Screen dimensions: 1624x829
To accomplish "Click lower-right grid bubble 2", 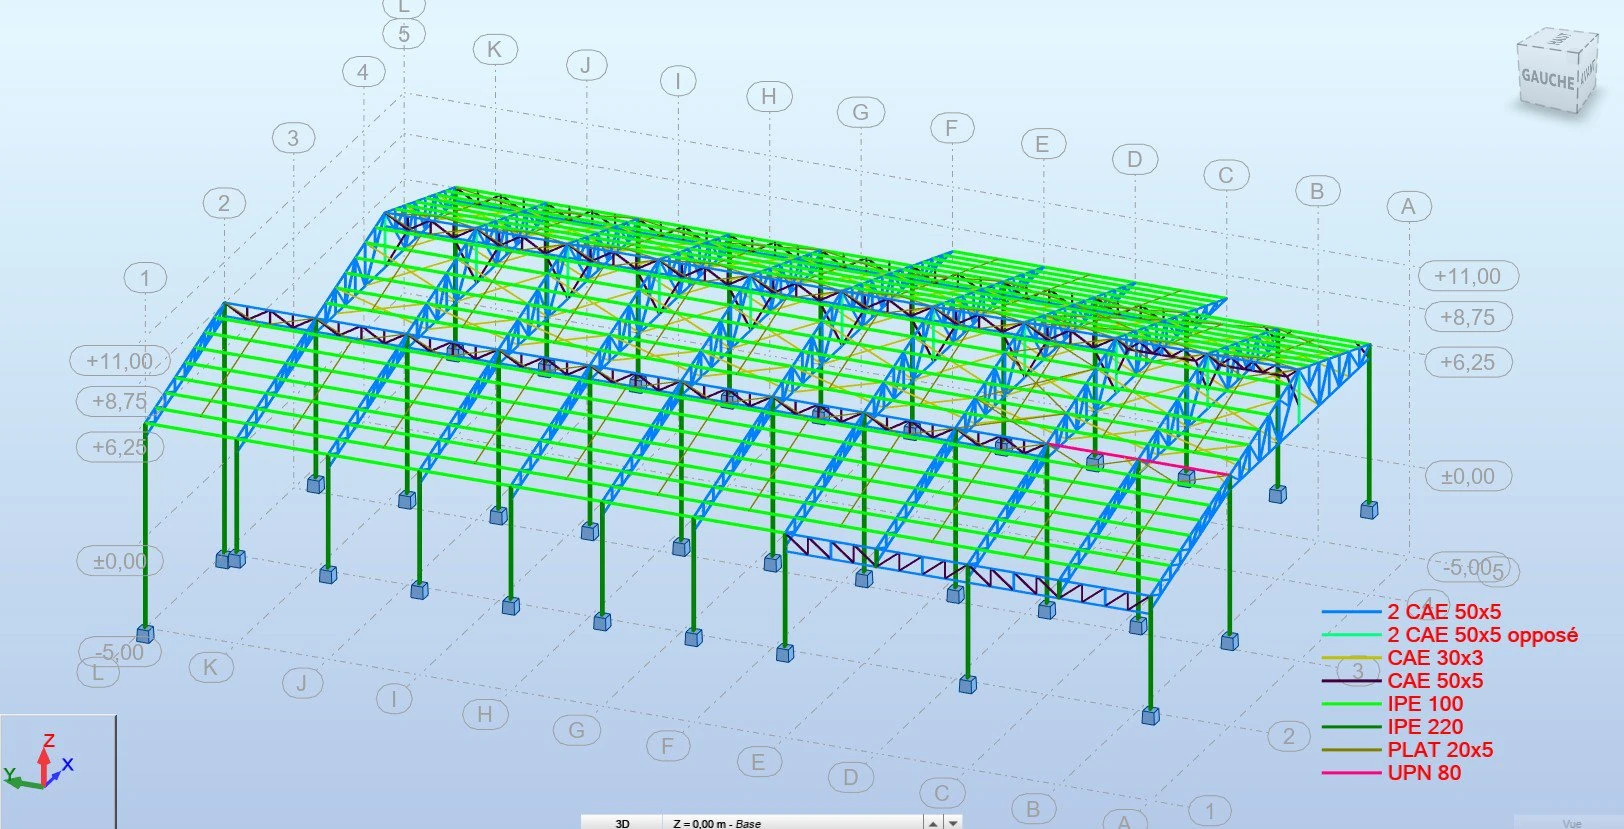I will 1288,737.
